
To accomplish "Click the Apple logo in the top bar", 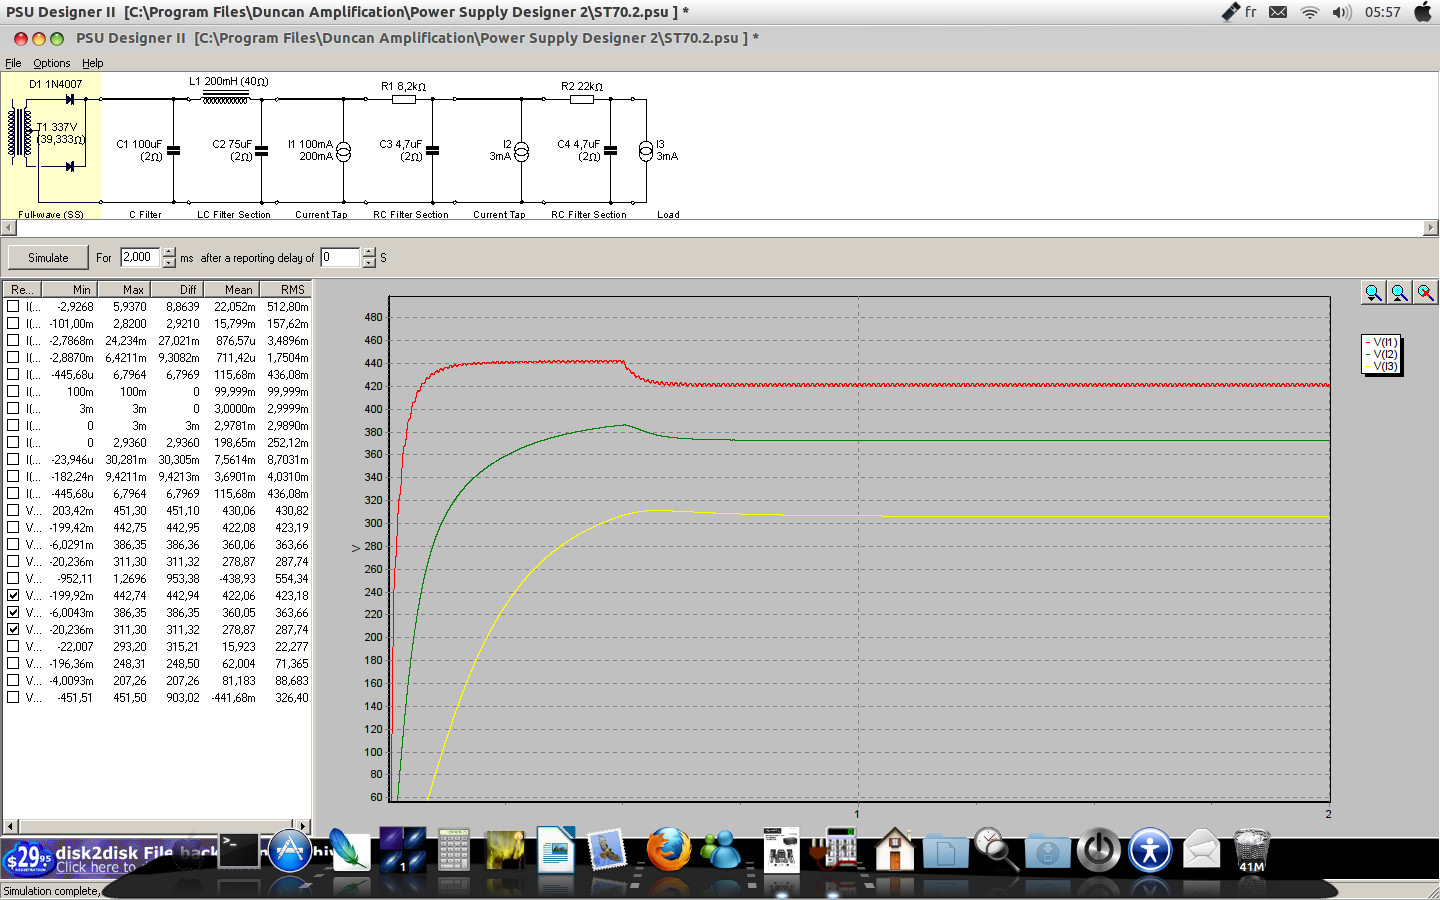I will tap(1423, 12).
